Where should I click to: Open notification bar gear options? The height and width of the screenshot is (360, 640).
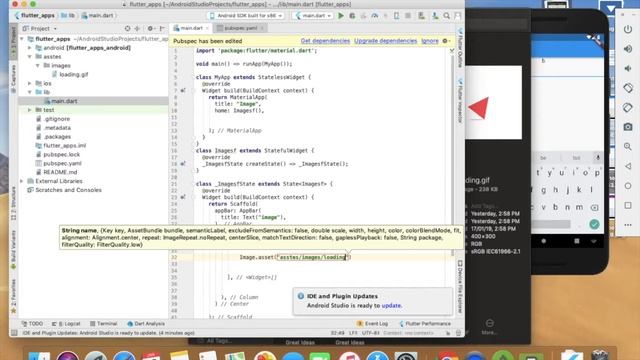coord(446,41)
